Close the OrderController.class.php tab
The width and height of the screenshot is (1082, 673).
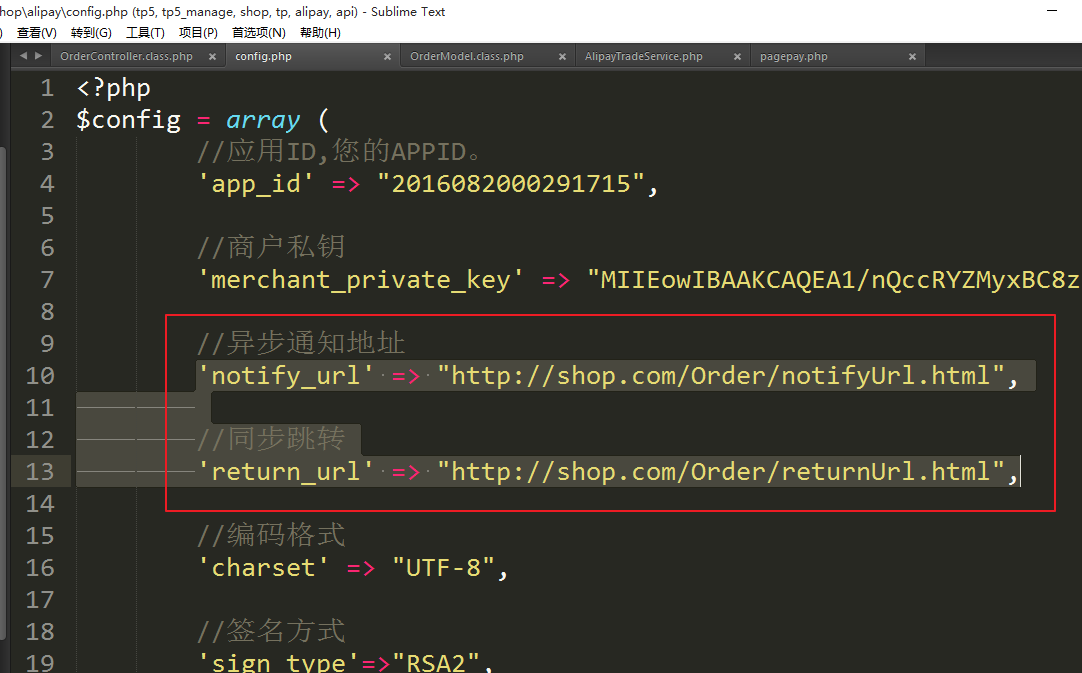click(x=213, y=57)
